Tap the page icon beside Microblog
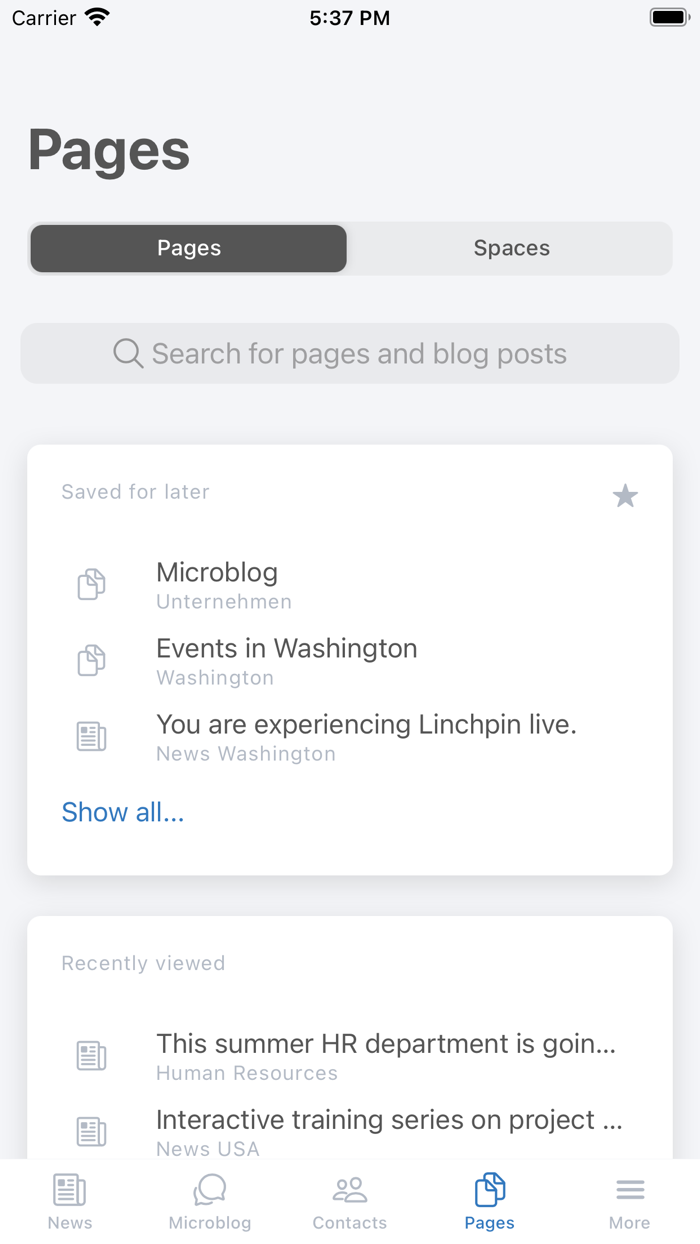700x1244 pixels. (x=91, y=584)
